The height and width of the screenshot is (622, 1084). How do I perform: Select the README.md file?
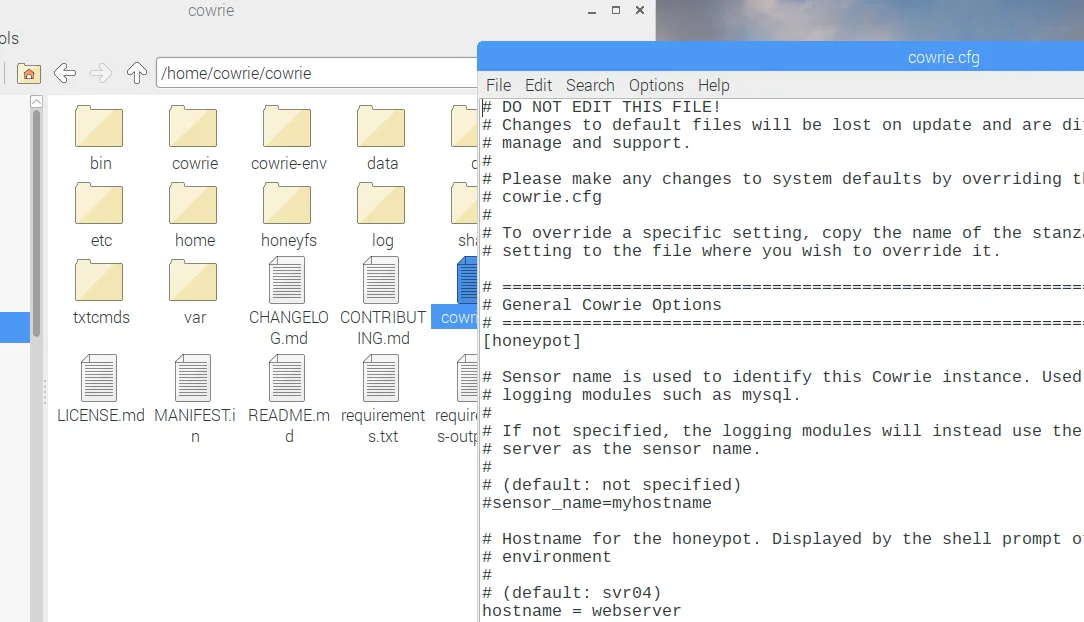coord(288,378)
